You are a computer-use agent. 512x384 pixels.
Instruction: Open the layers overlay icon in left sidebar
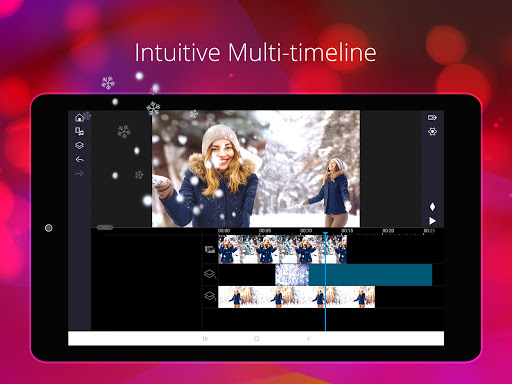pyautogui.click(x=79, y=146)
